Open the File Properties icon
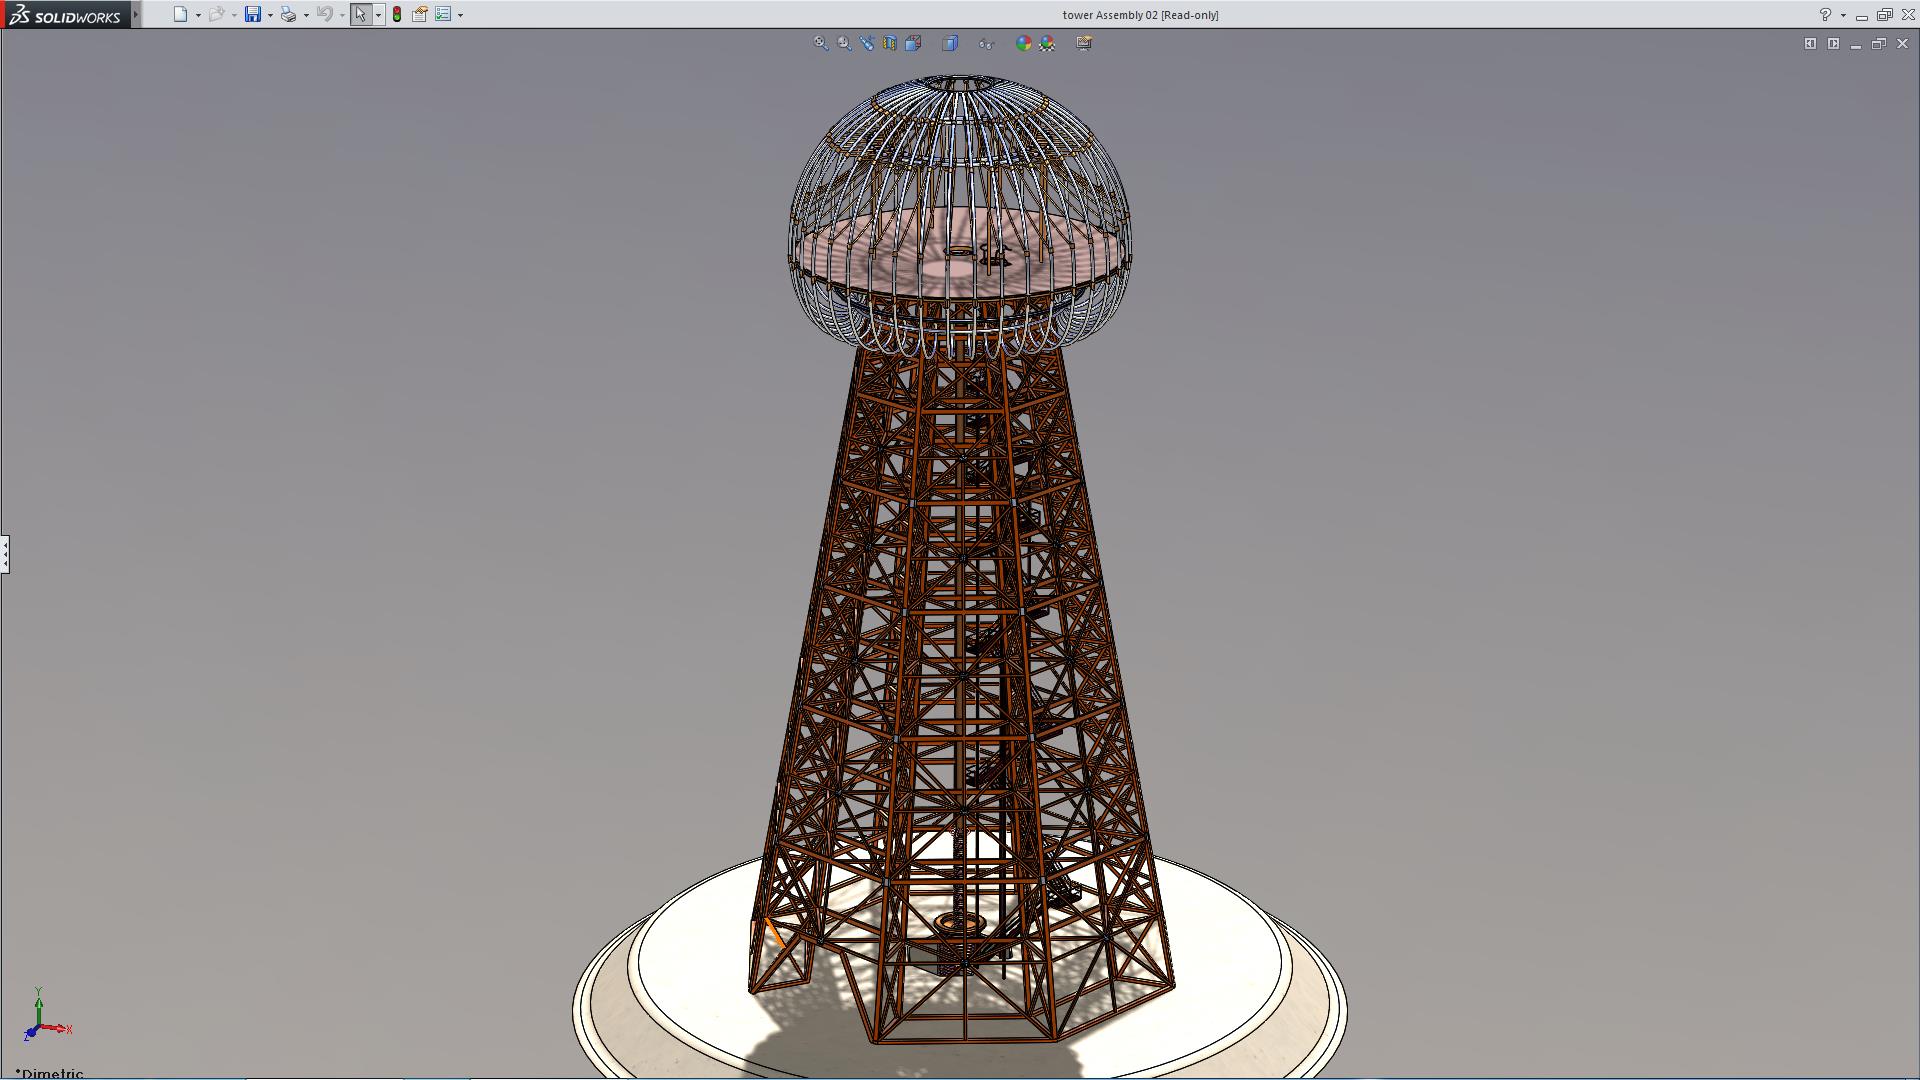The height and width of the screenshot is (1080, 1920). tap(420, 15)
